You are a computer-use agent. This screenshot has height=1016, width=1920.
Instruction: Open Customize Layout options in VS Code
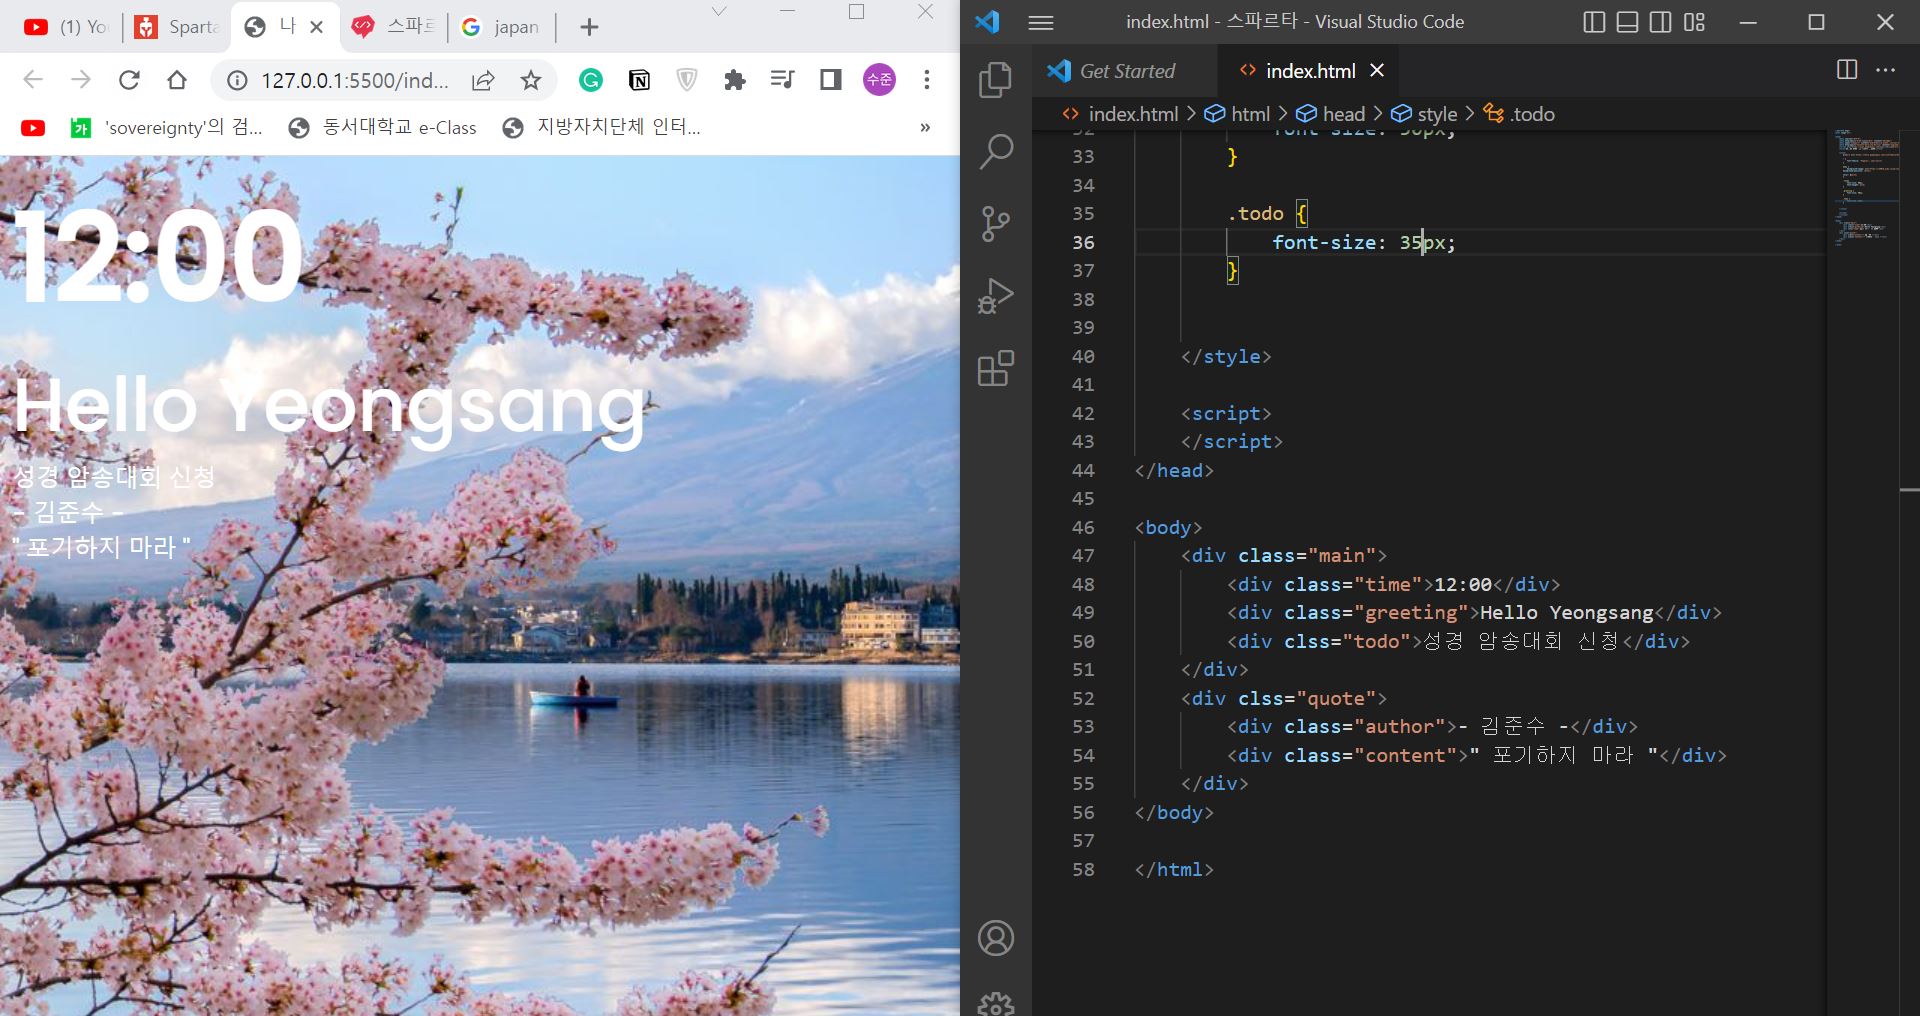click(1694, 22)
